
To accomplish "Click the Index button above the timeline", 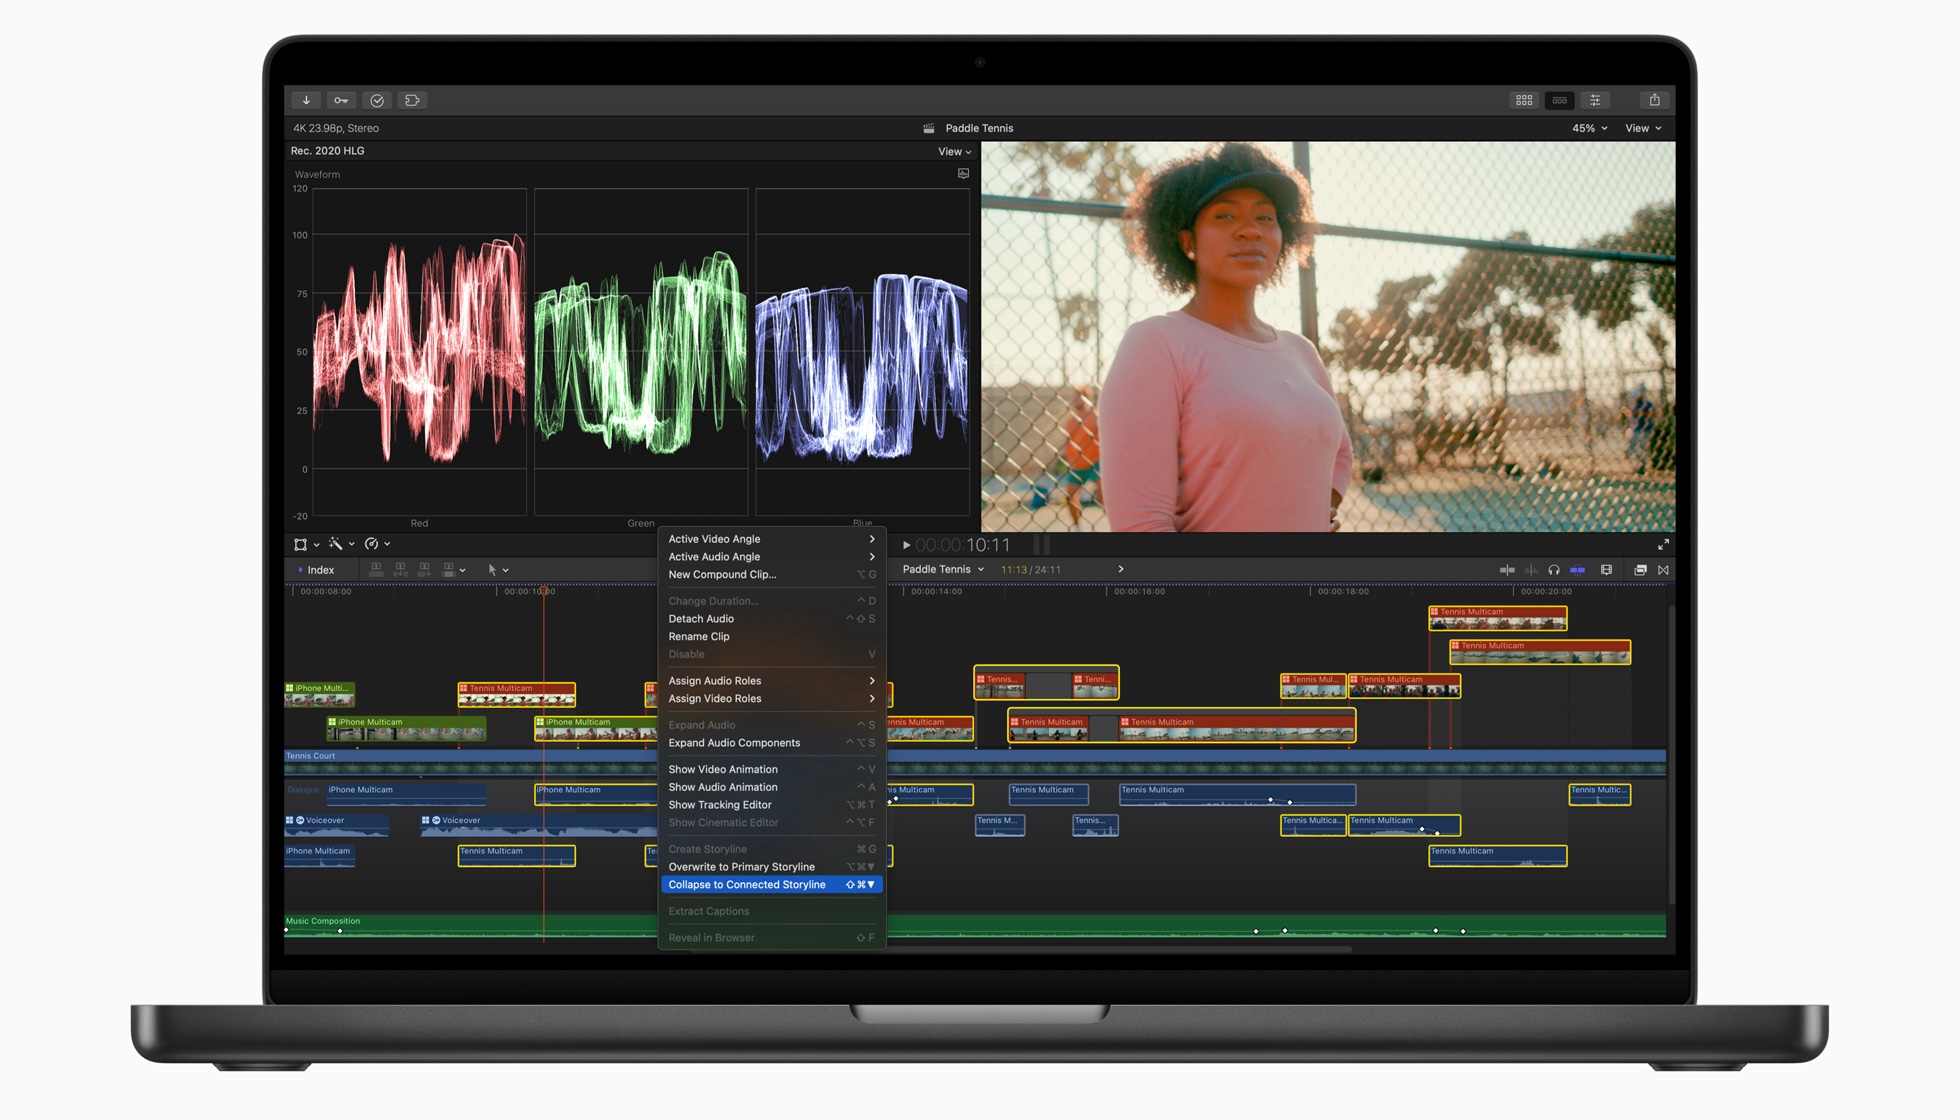I will coord(321,569).
